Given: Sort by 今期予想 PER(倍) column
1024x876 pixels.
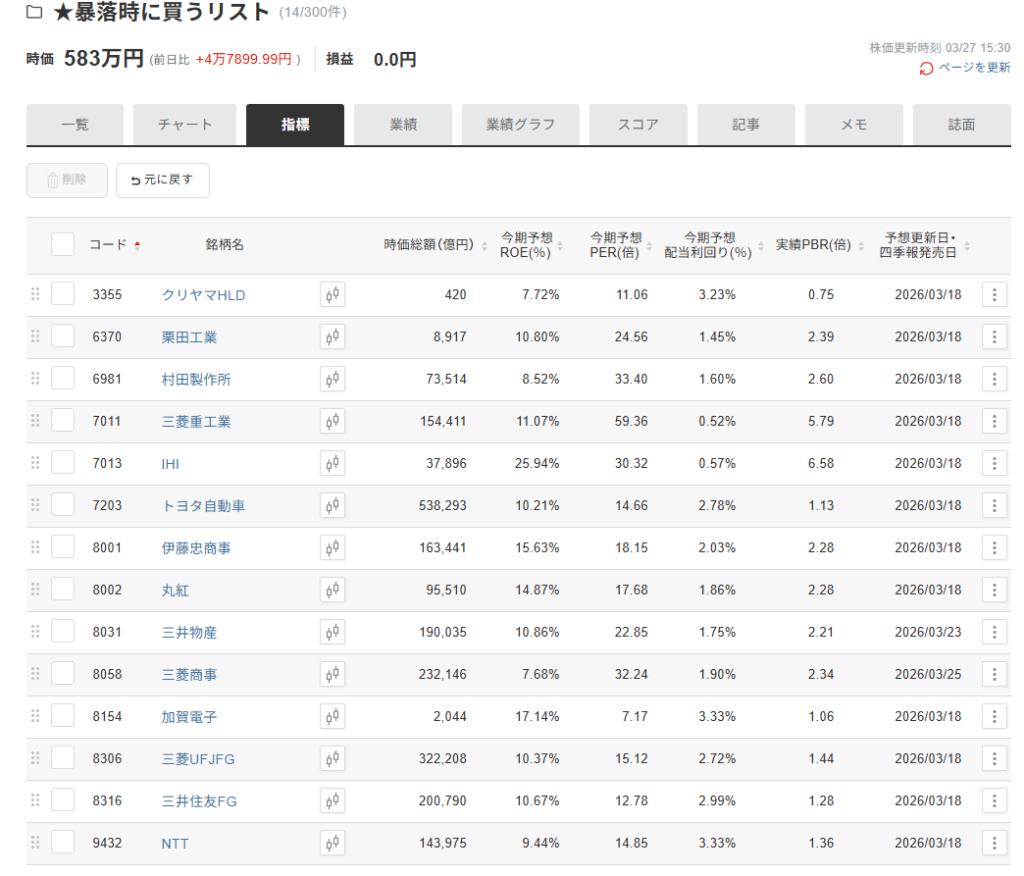Looking at the screenshot, I should click(615, 245).
